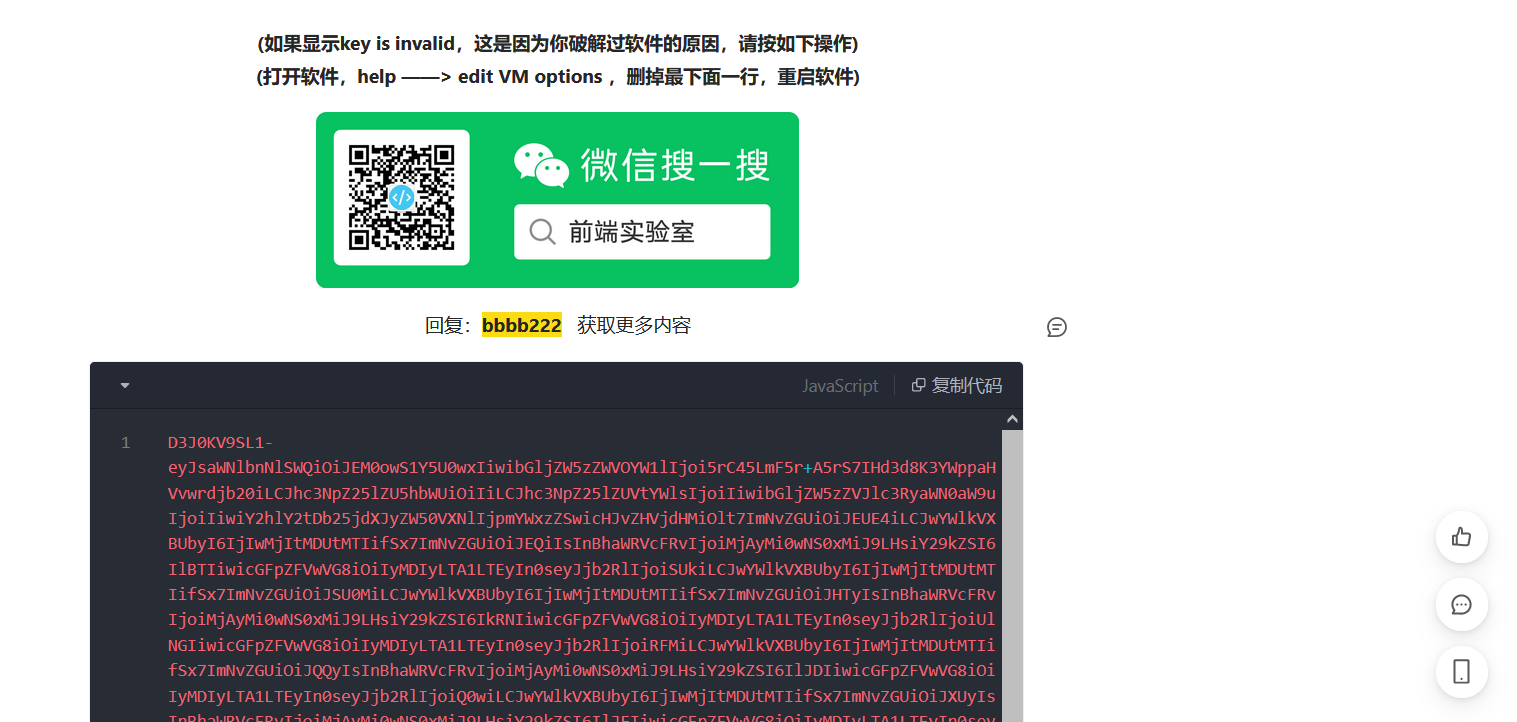The height and width of the screenshot is (722, 1517).
Task: Click the magnifier icon in banner search box
Action: click(542, 232)
